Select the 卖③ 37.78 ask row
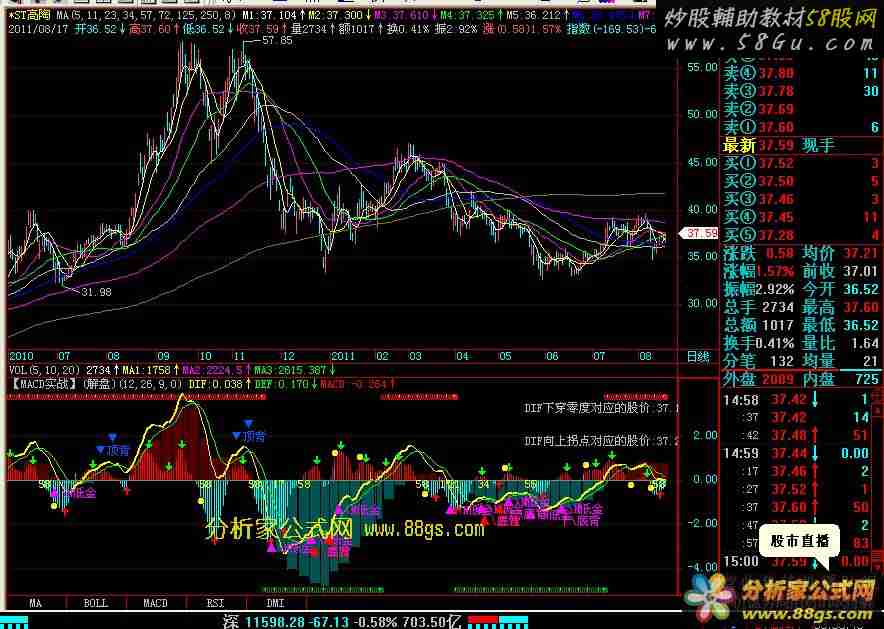 pyautogui.click(x=801, y=91)
